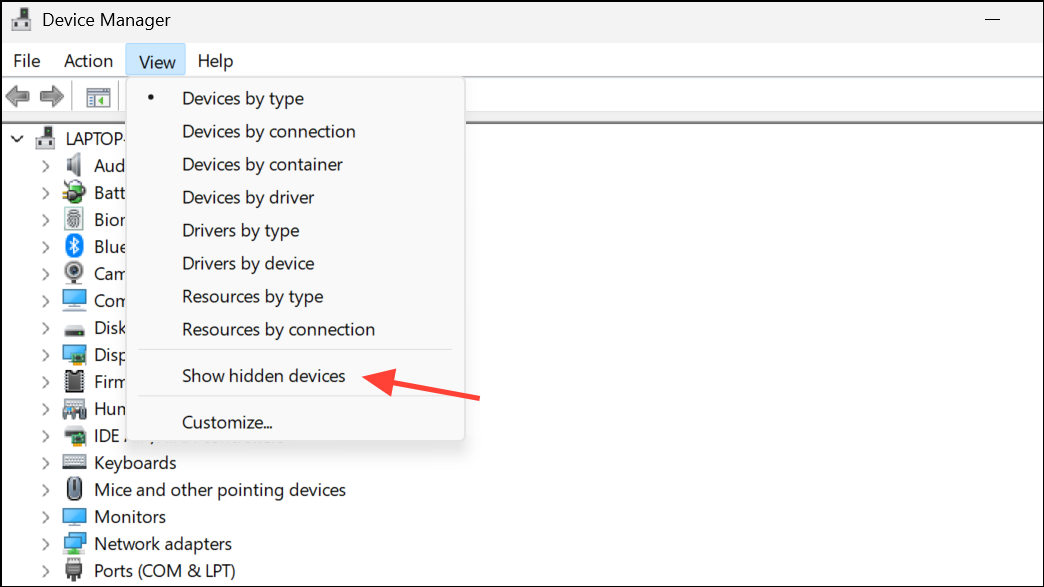Expand the Mice and other pointing devices node

pos(46,490)
